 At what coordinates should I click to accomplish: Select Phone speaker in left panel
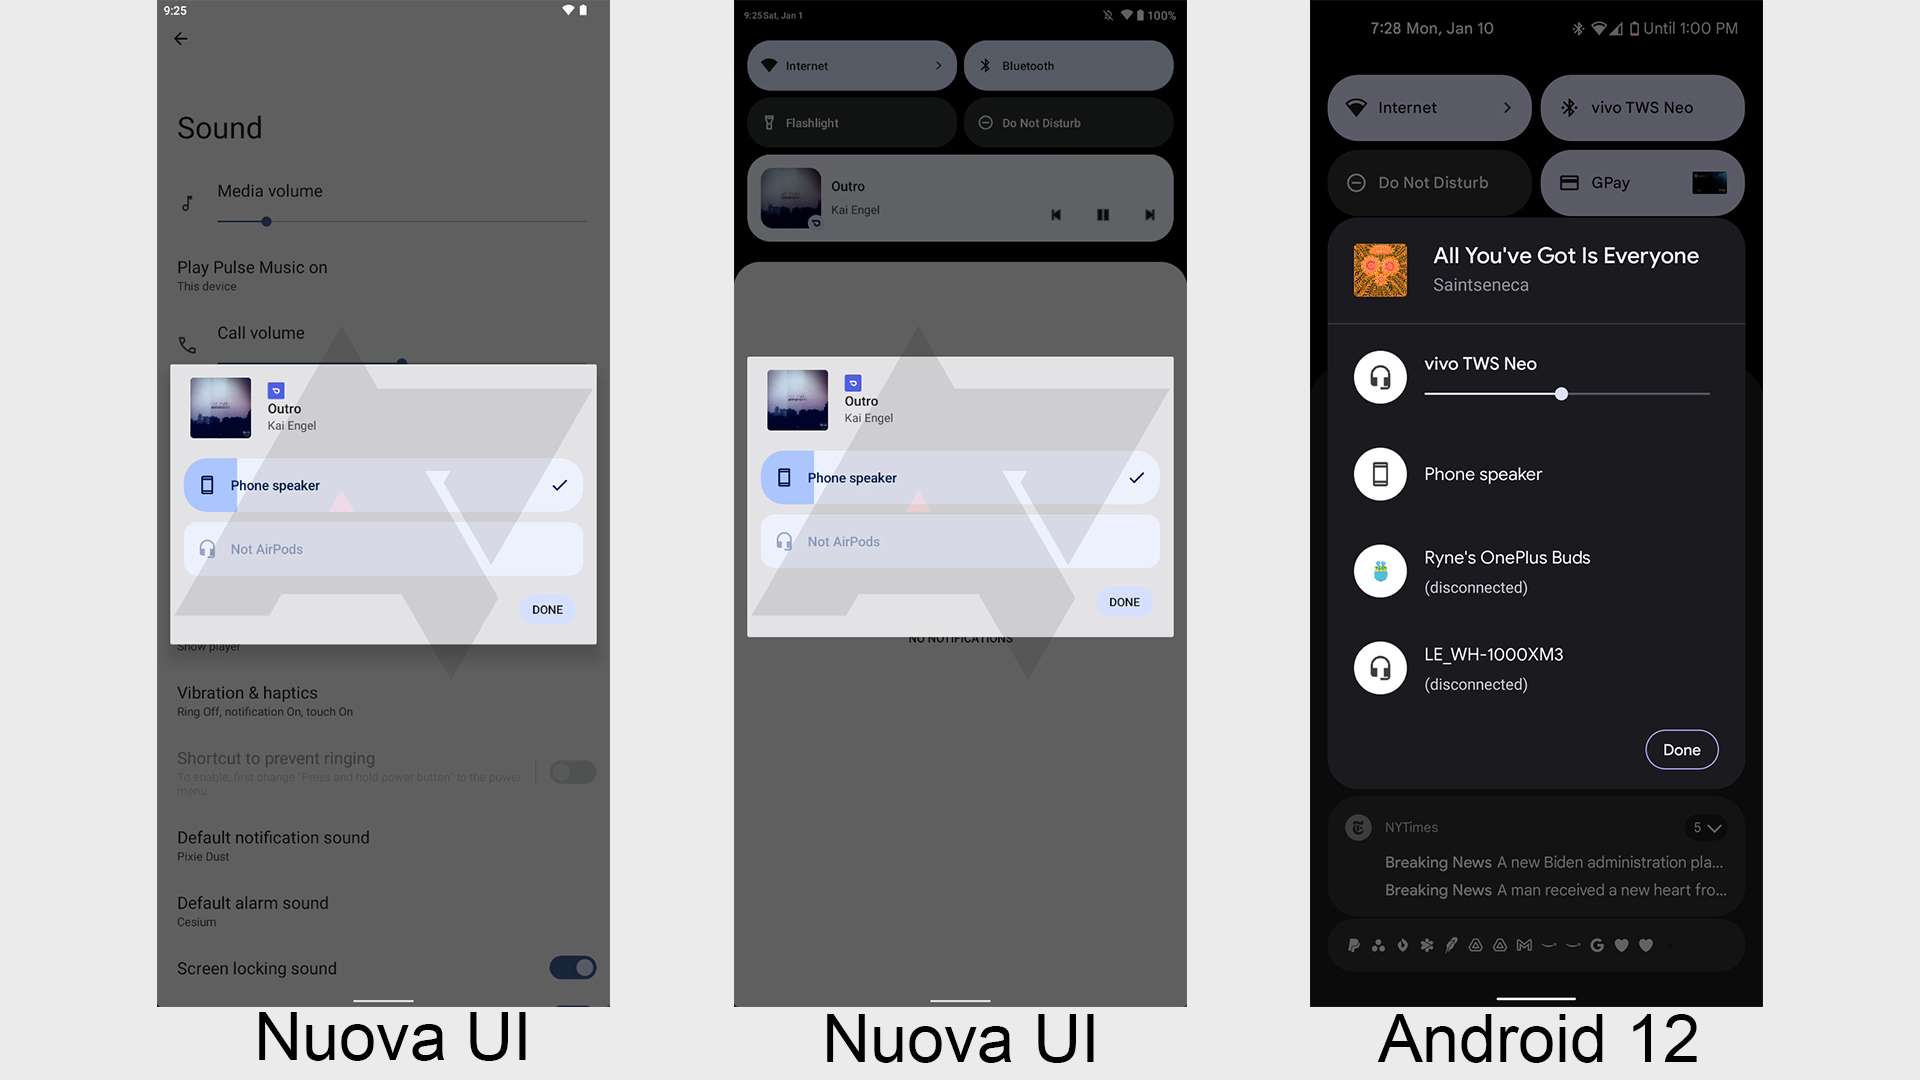[x=382, y=484]
